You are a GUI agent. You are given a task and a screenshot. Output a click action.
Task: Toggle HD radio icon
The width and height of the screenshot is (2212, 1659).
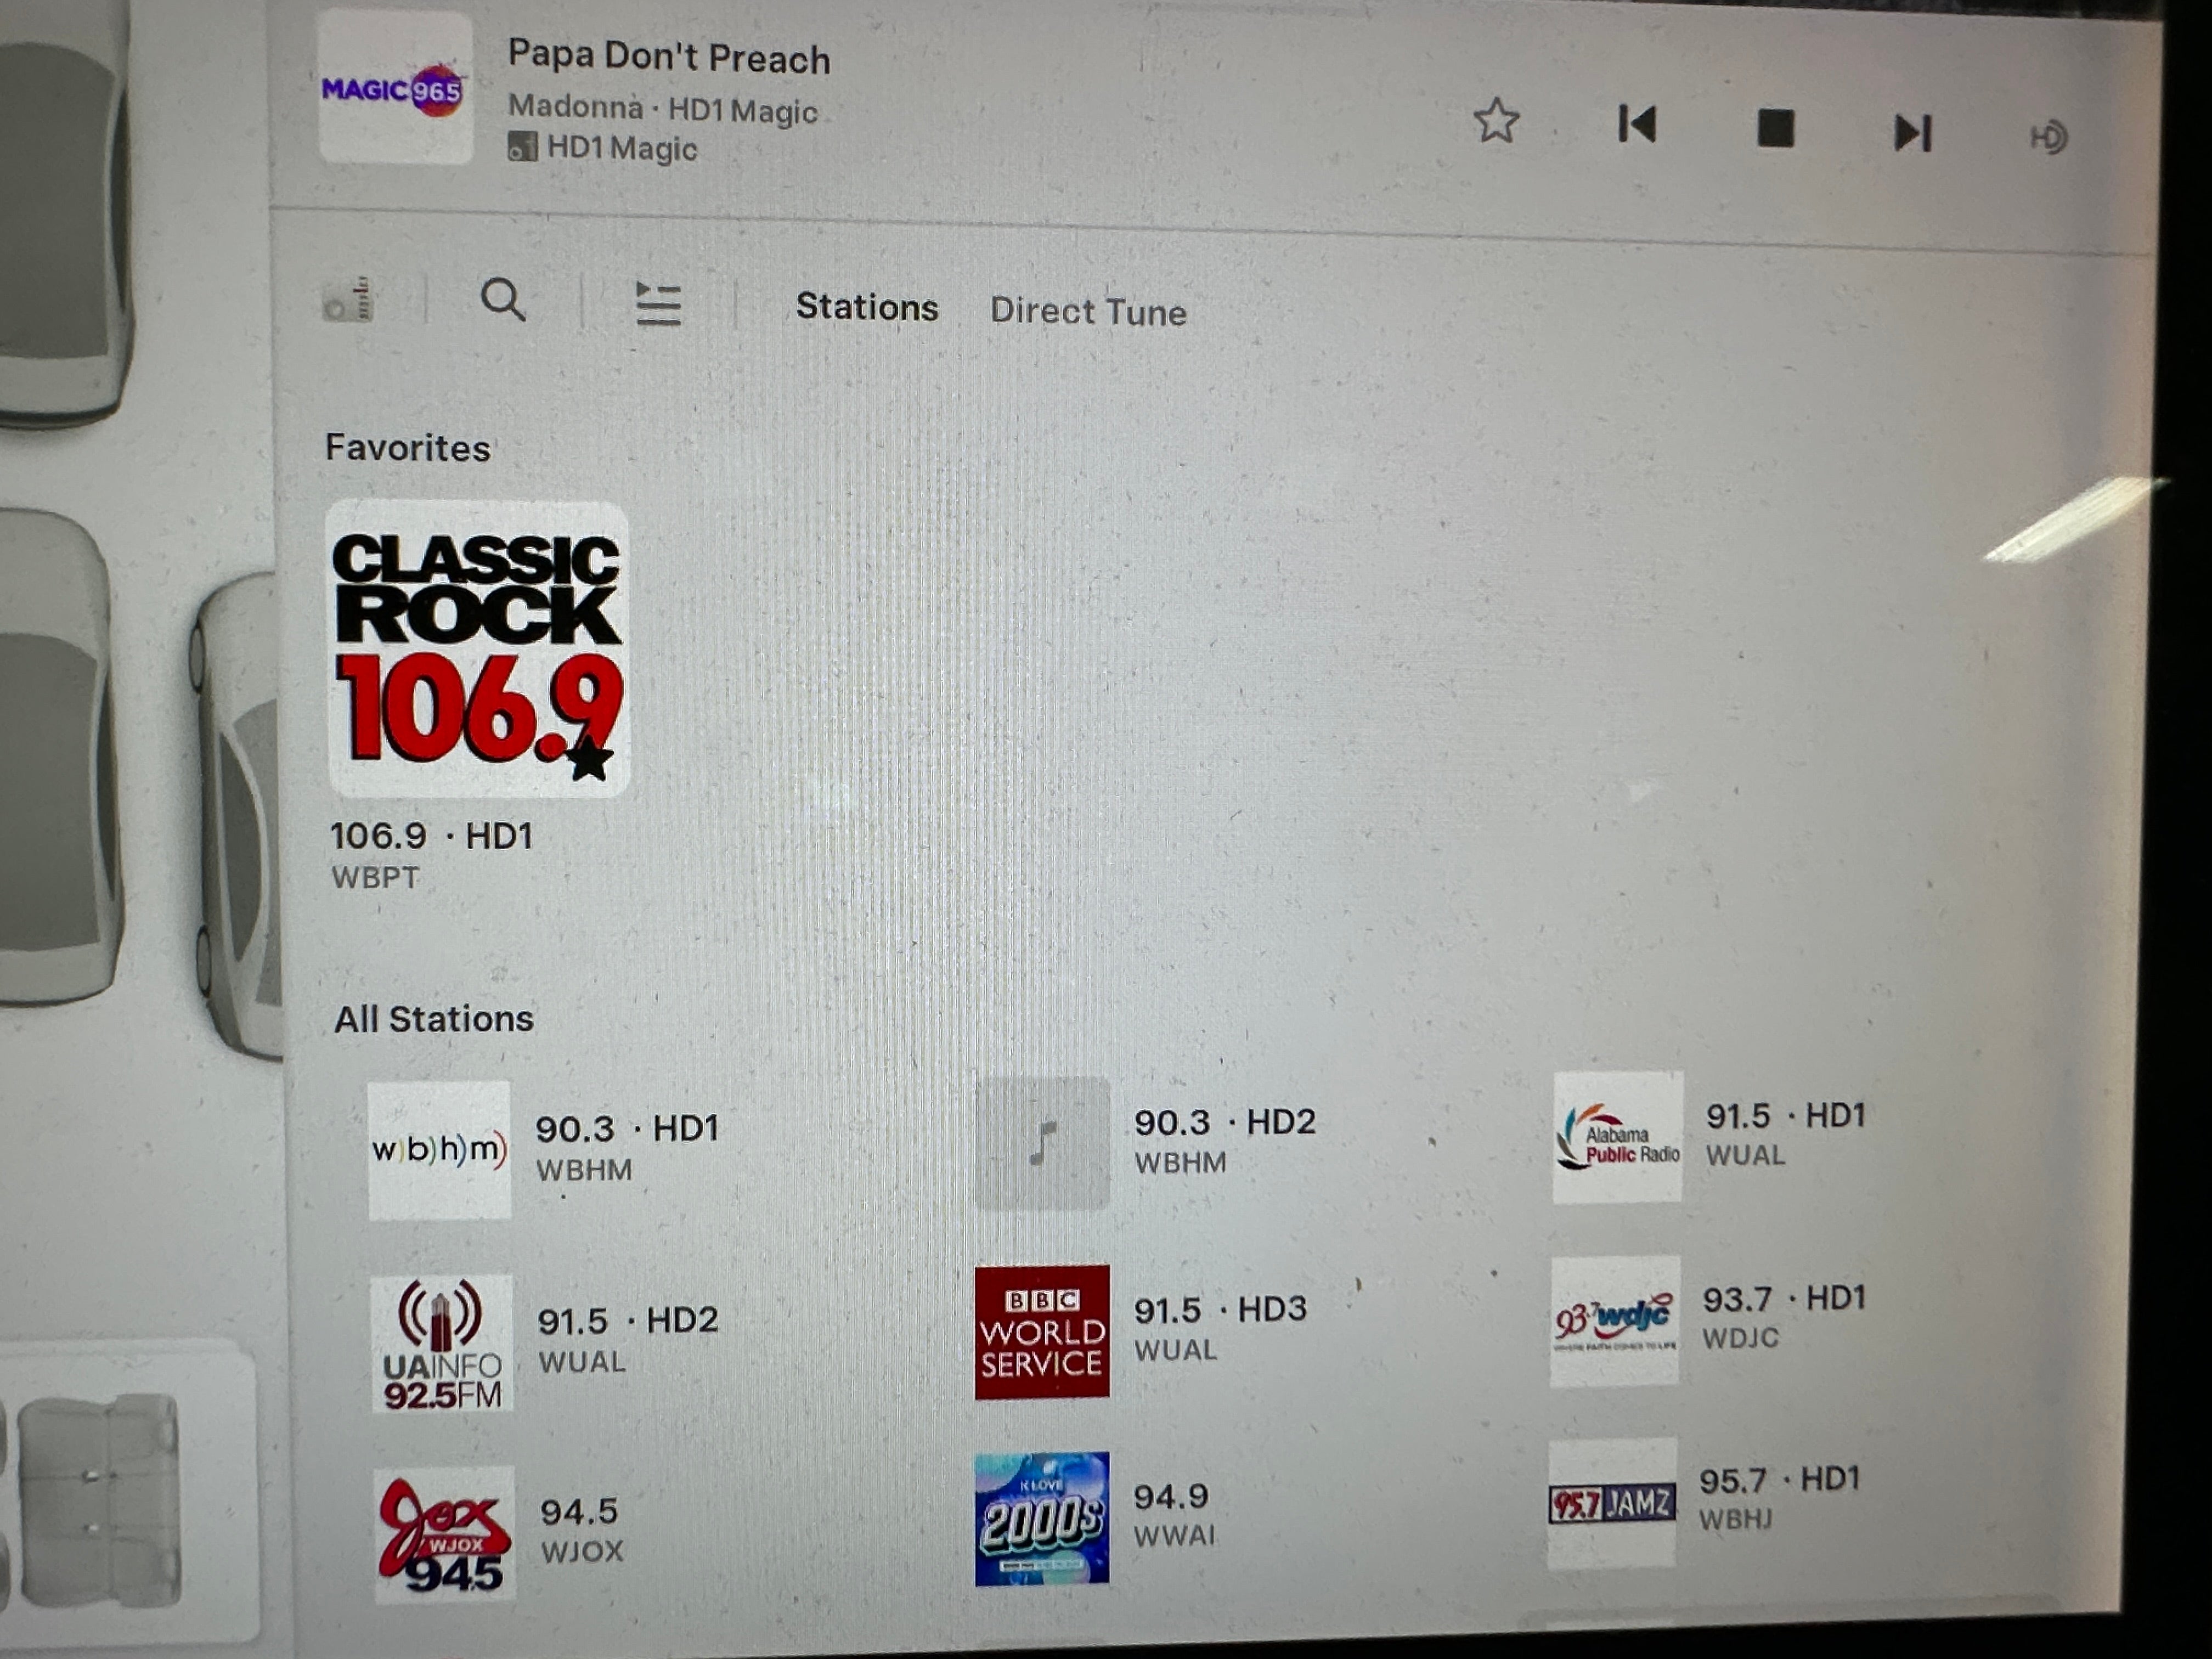[2048, 137]
